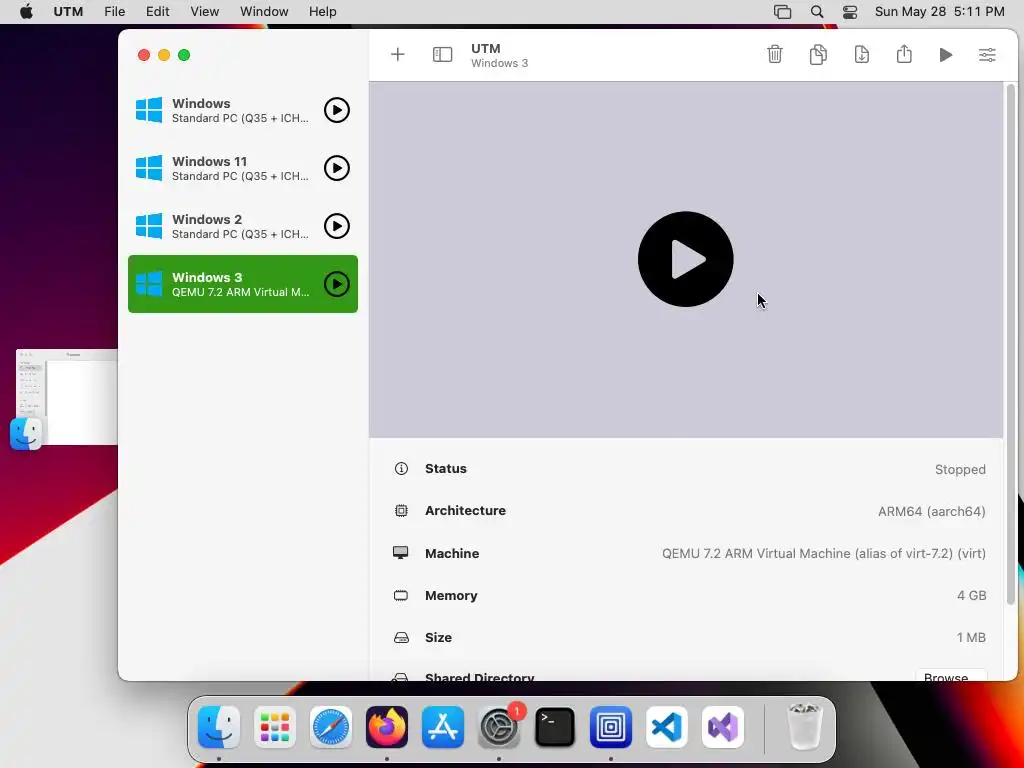Click the Machine monitor icon
Viewport: 1024px width, 768px height.
tap(400, 552)
